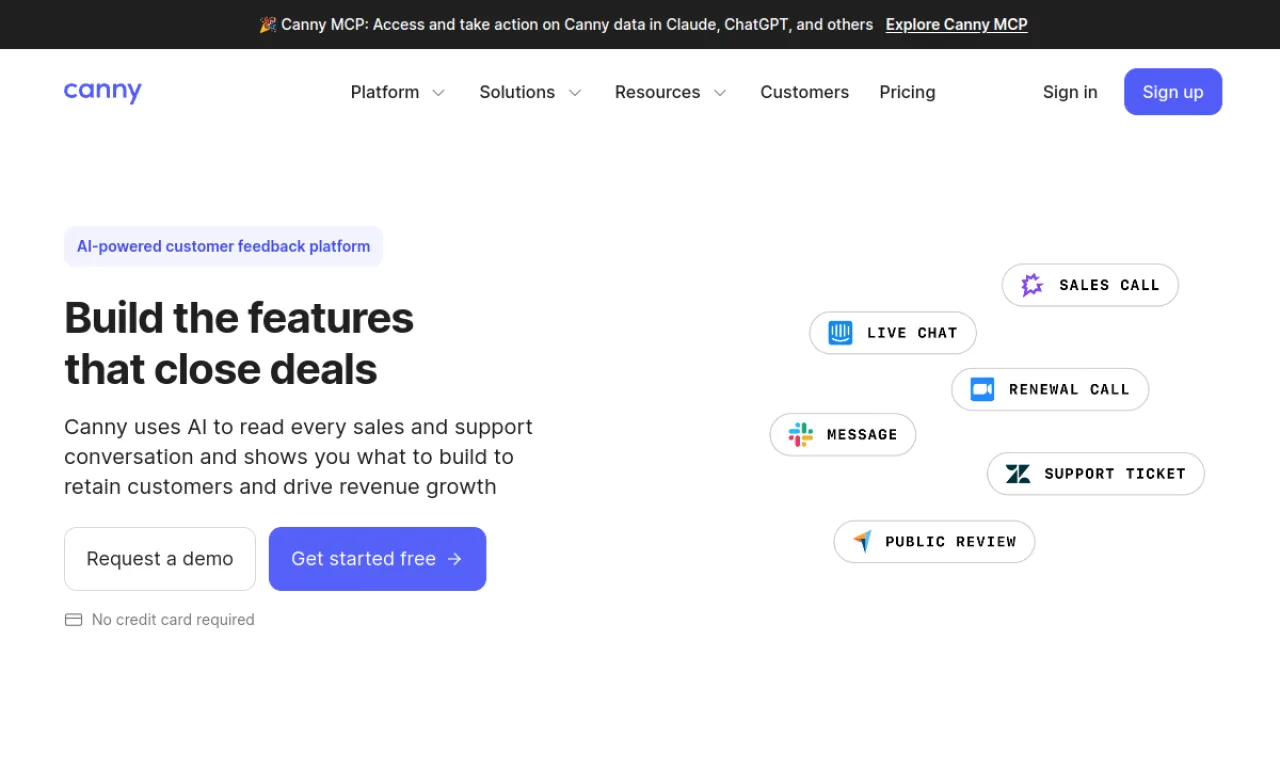Select the PUBLIC REVIEW pill label
Viewport: 1280px width, 768px height.
pos(950,542)
